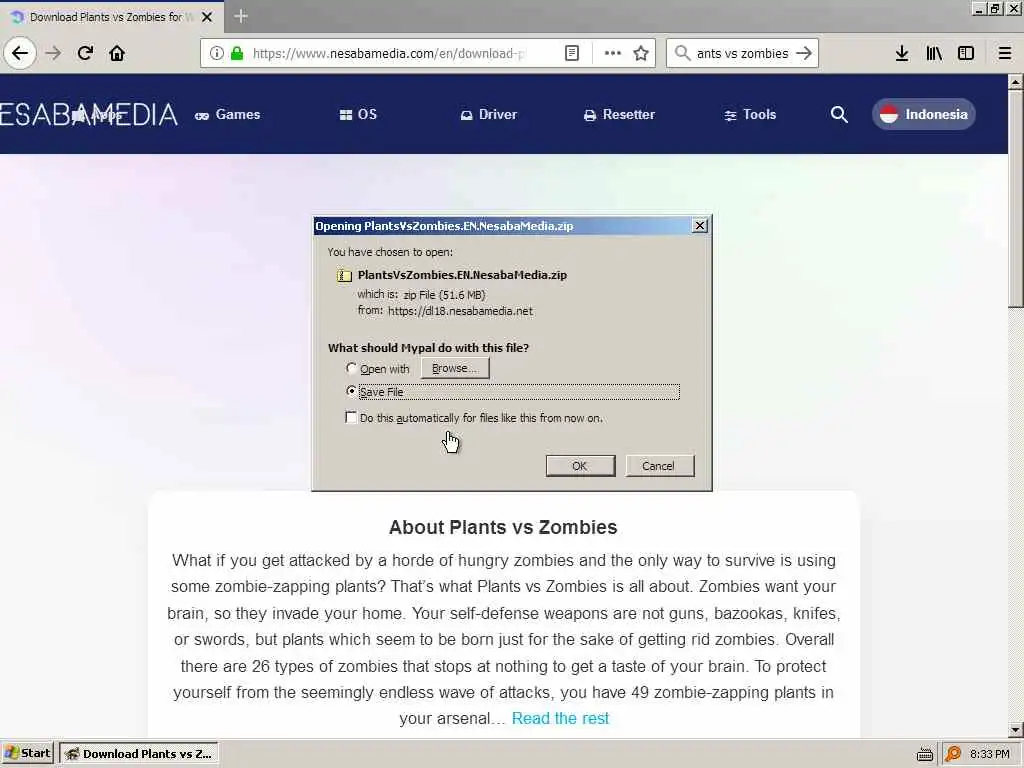
Task: Open a new browser tab
Action: [x=240, y=16]
